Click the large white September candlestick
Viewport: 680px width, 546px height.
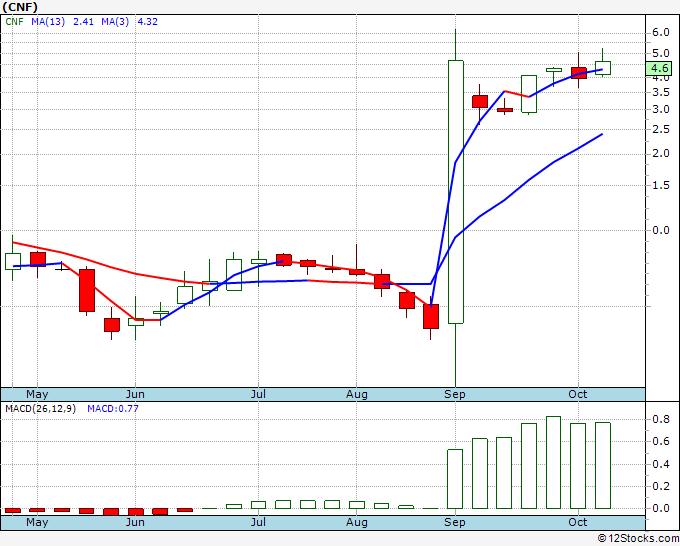coord(455,192)
